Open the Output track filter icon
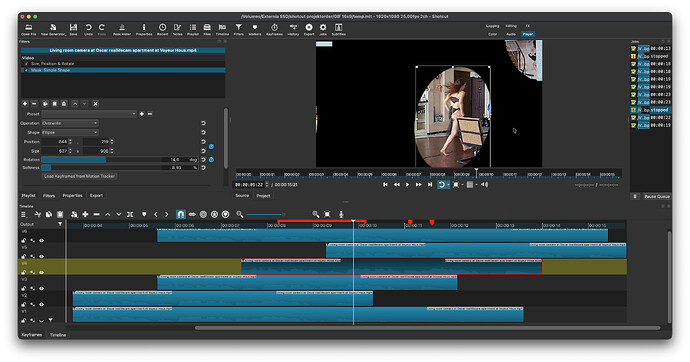 pos(60,224)
